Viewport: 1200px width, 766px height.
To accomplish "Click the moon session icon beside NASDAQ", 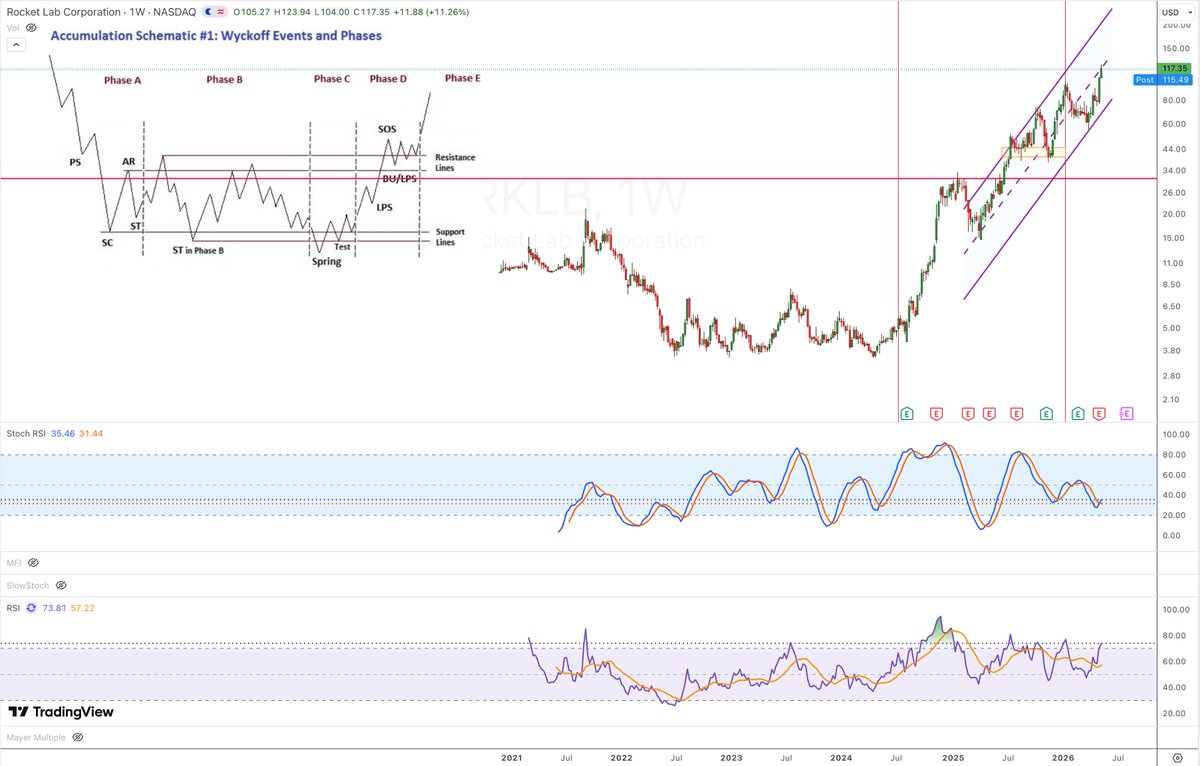I will (207, 12).
